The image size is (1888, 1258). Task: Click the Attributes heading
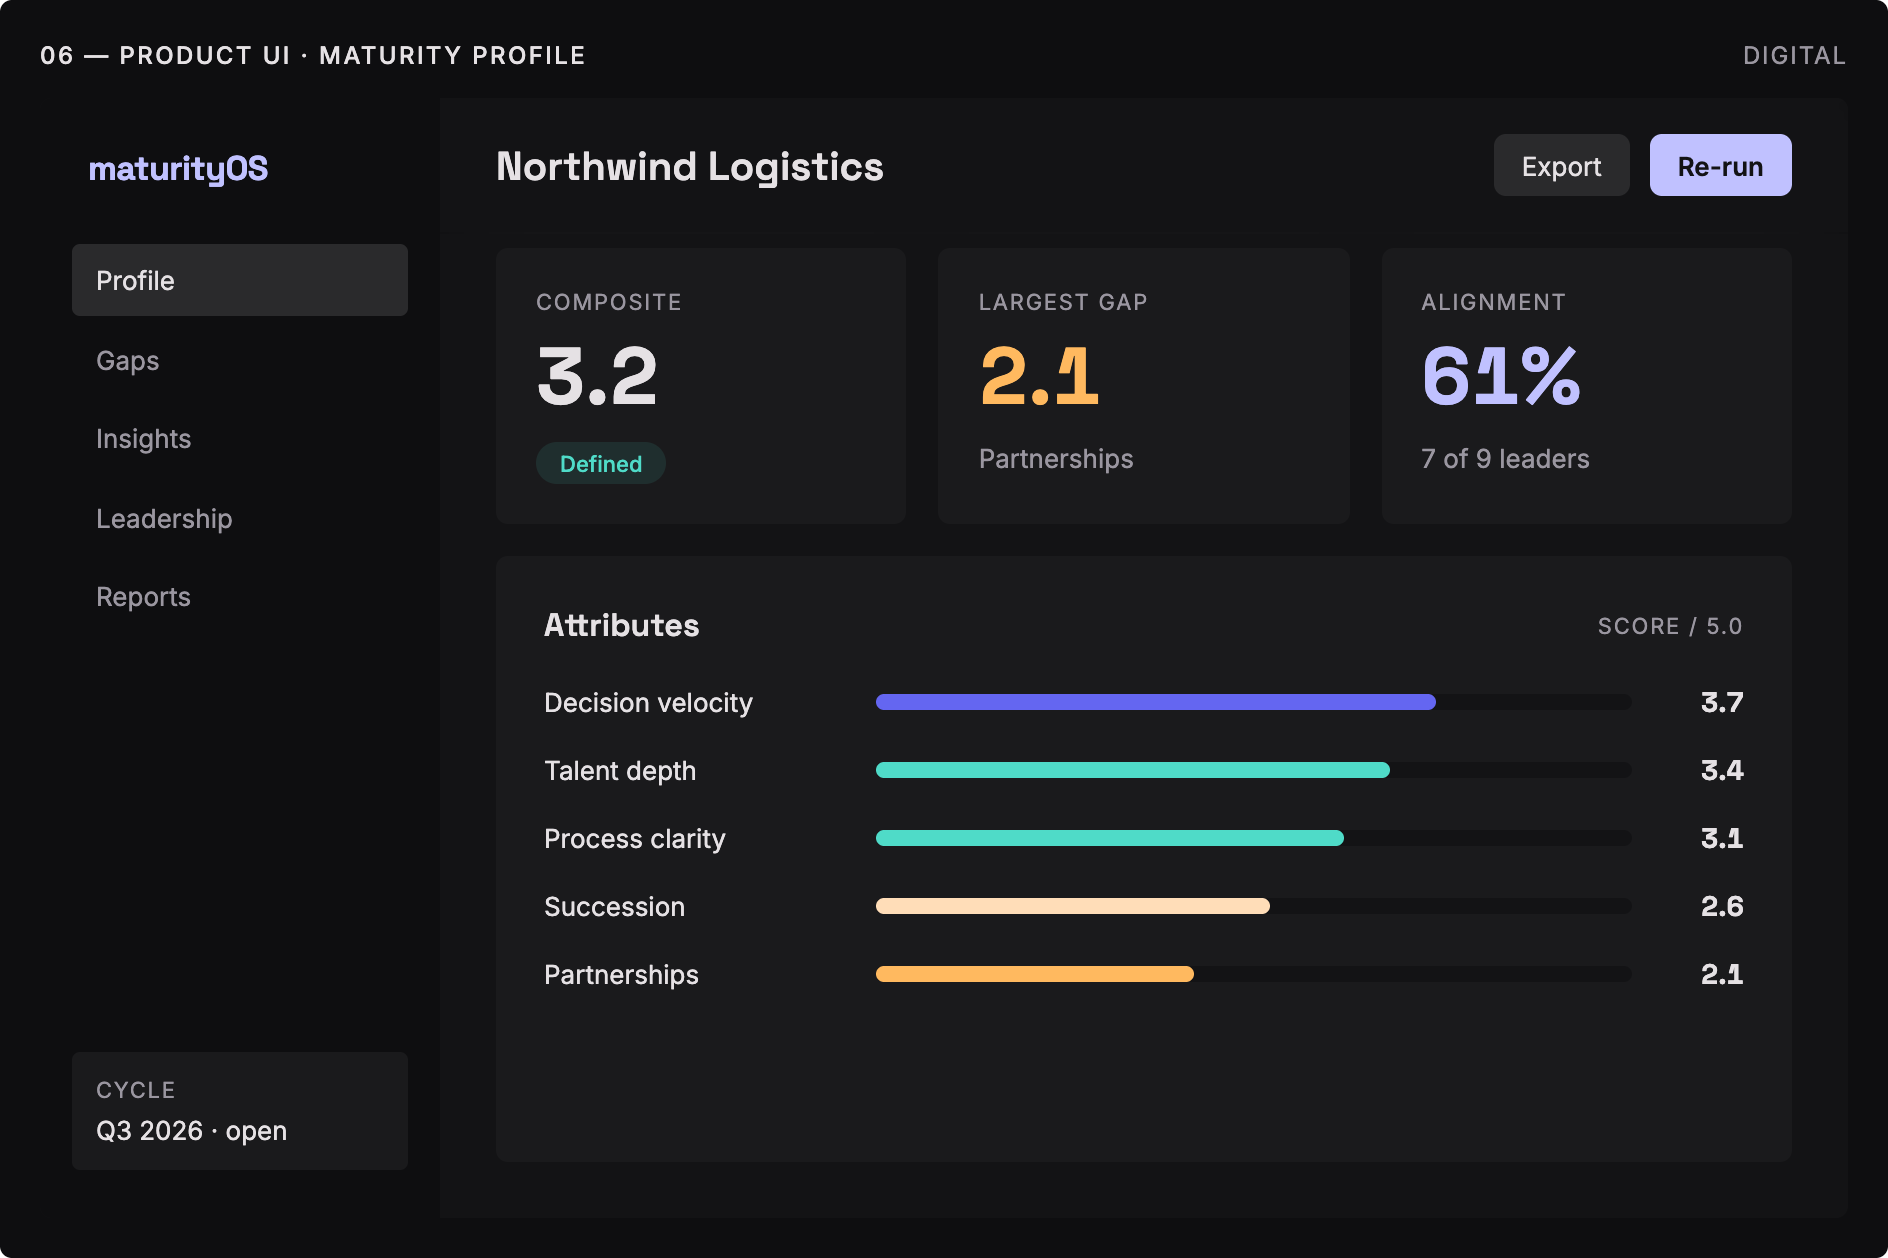tap(621, 625)
